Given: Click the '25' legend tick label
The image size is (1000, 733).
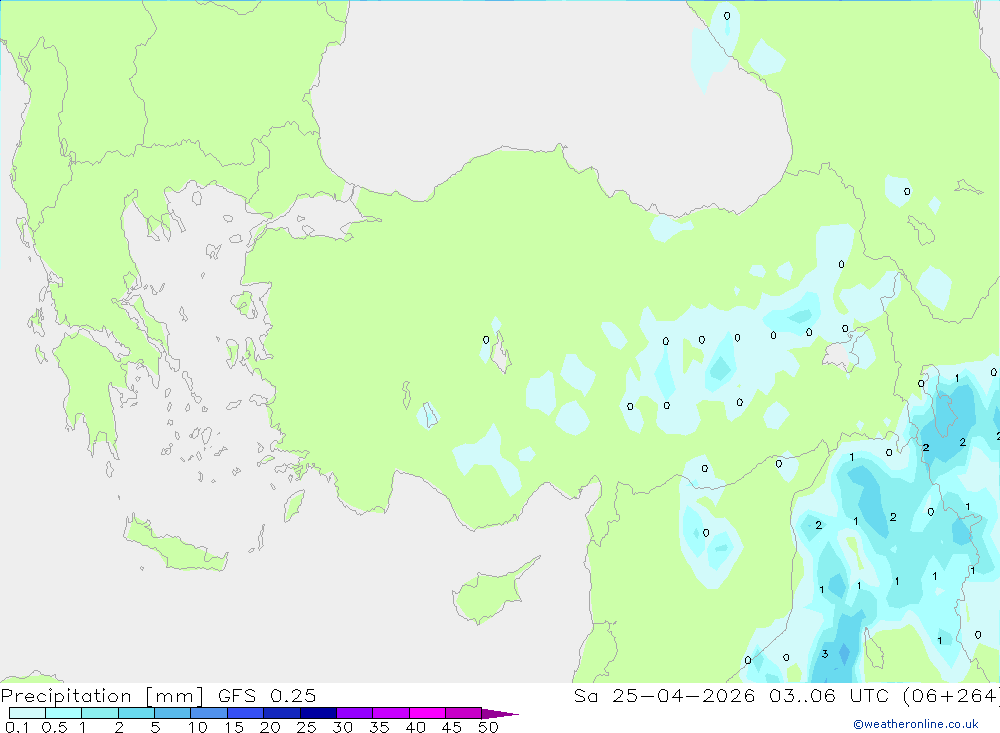Looking at the screenshot, I should click(x=307, y=727).
